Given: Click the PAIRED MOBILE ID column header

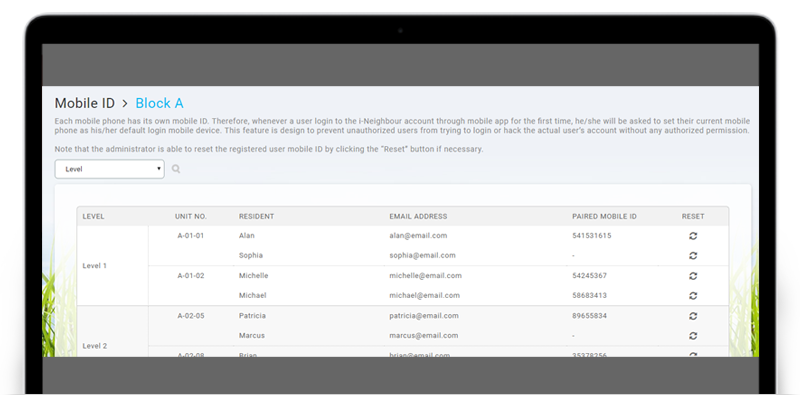Looking at the screenshot, I should (x=605, y=216).
